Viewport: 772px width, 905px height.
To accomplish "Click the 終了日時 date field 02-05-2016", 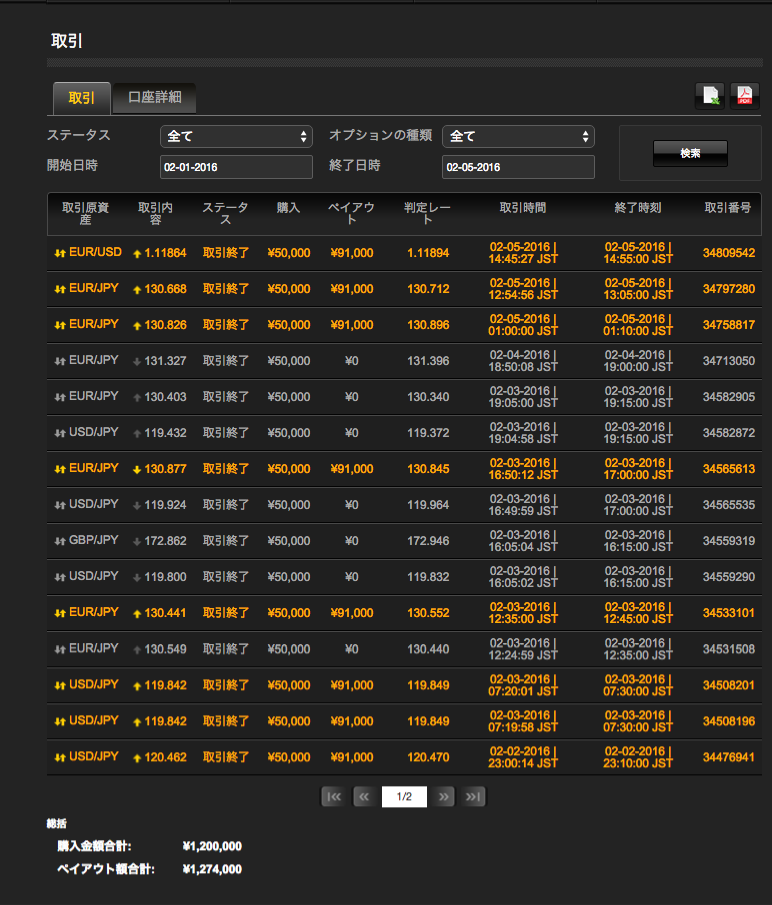I will tap(518, 167).
